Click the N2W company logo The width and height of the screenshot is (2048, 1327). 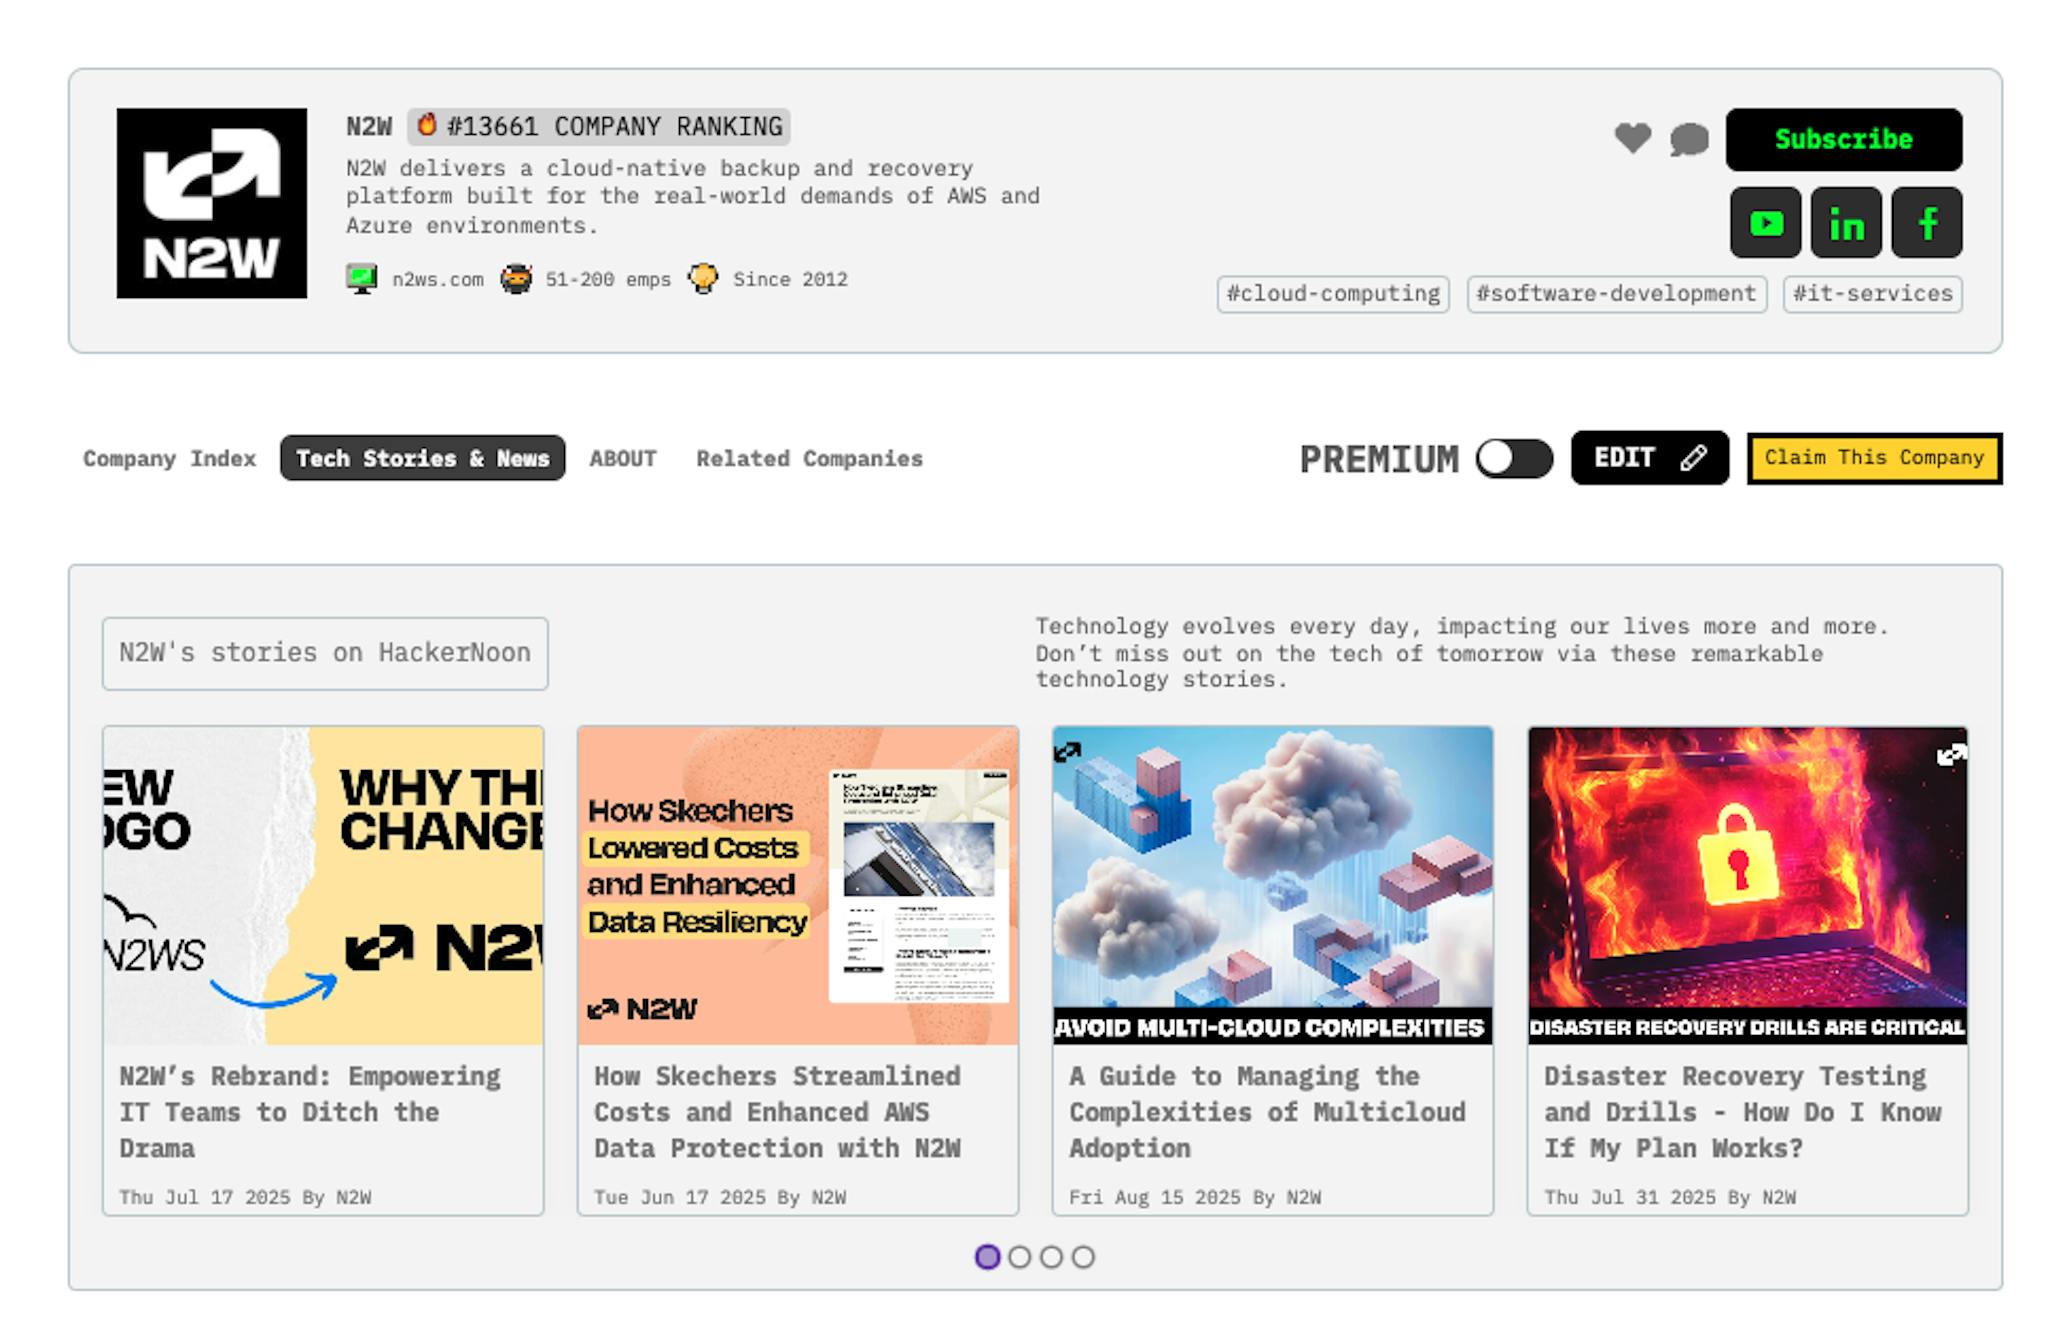coord(211,202)
